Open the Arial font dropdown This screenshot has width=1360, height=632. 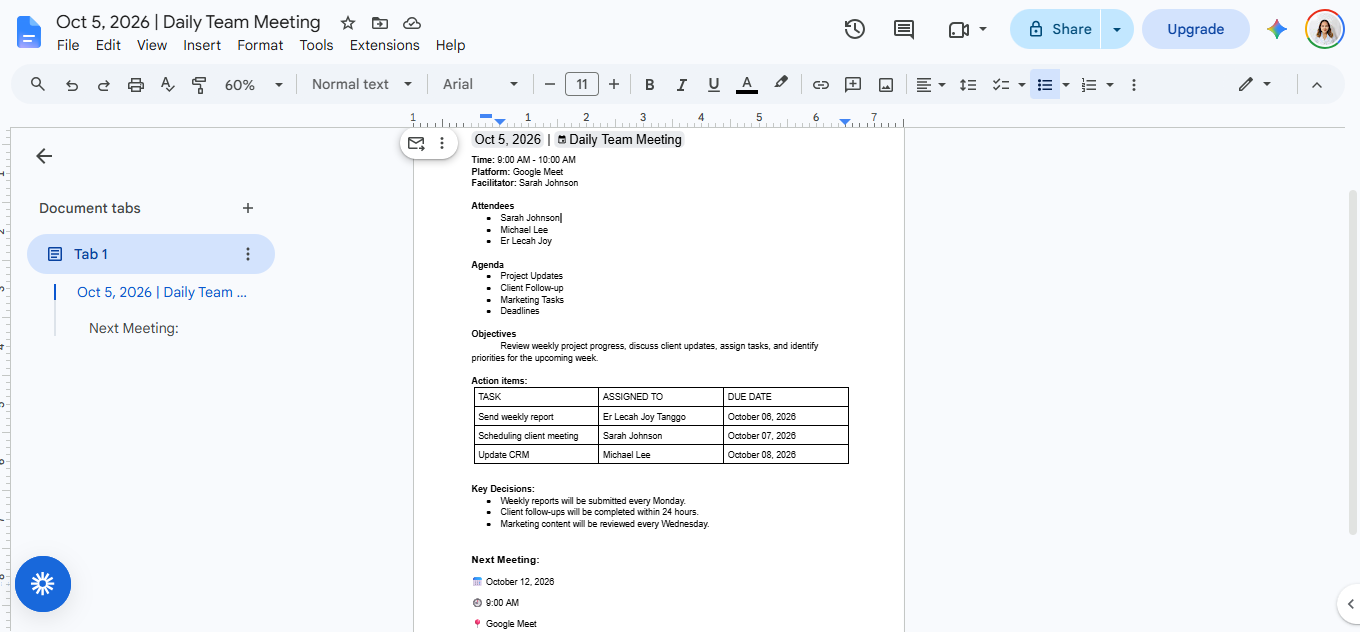pos(481,85)
